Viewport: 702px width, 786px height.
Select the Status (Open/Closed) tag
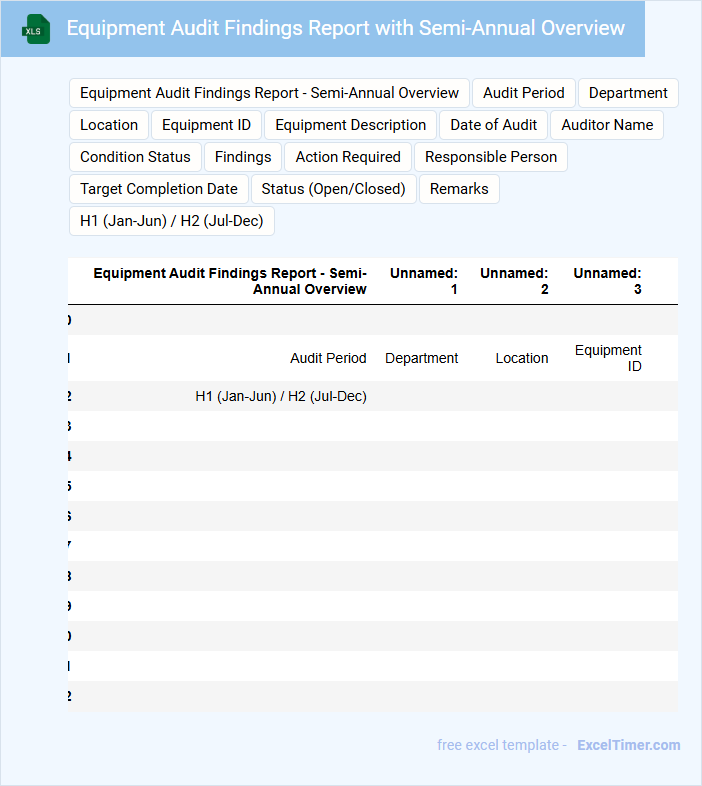tap(333, 189)
